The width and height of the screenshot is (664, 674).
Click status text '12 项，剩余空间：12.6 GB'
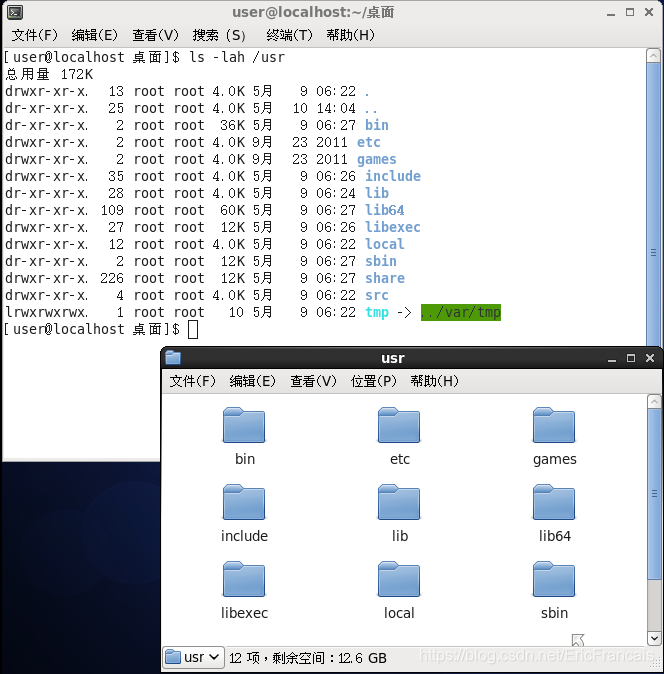click(x=308, y=658)
